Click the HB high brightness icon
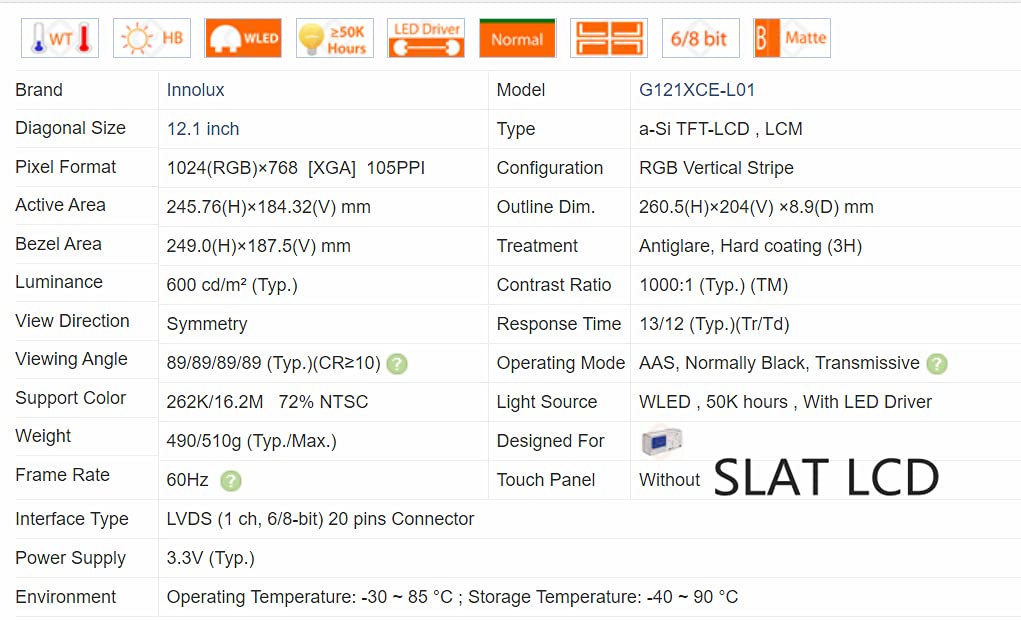 [x=152, y=38]
